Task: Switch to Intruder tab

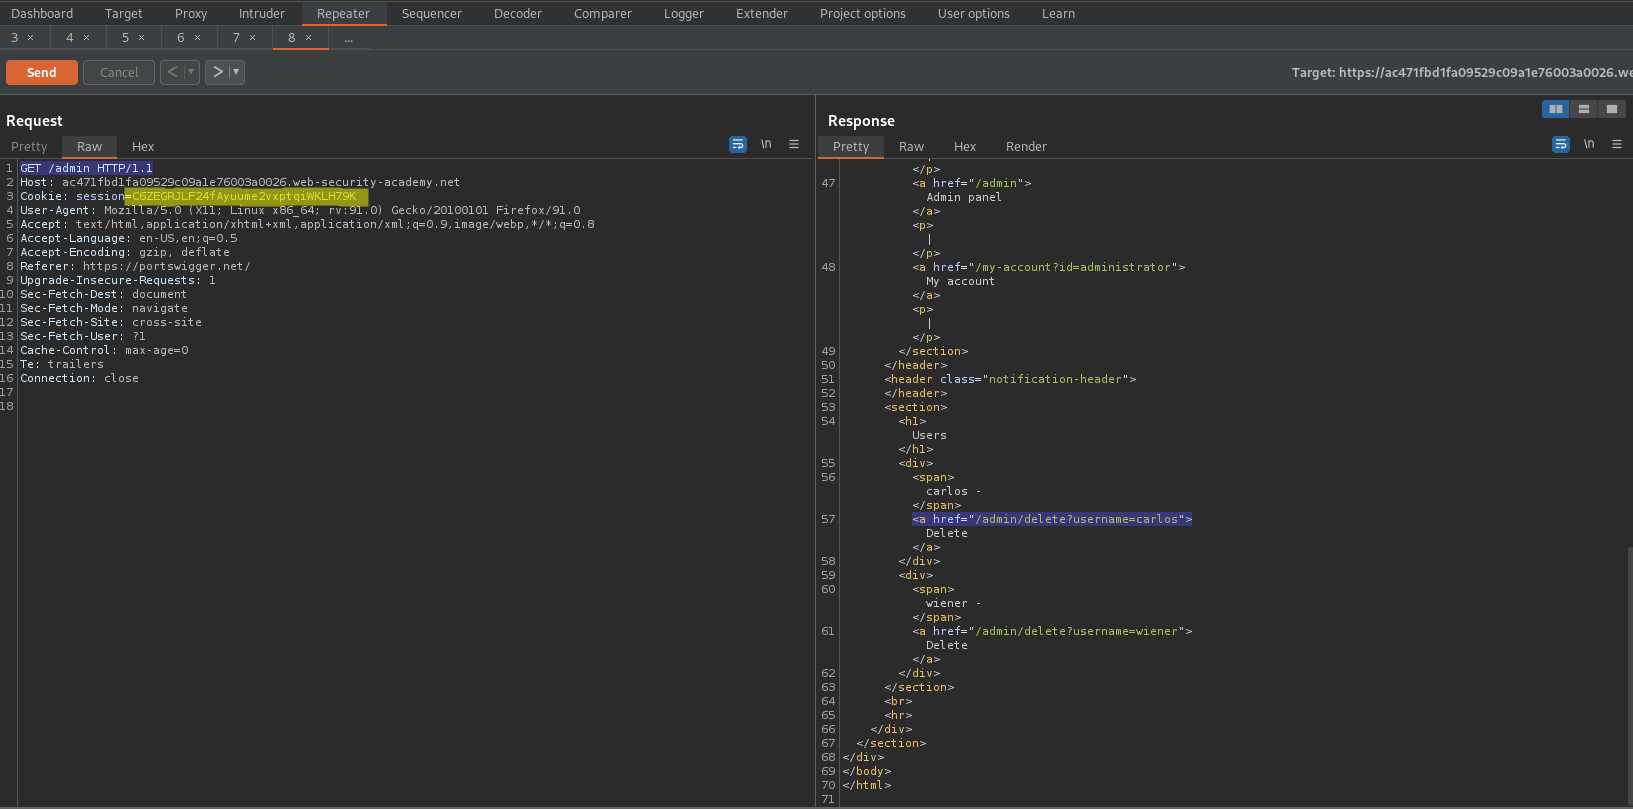Action: 262,13
